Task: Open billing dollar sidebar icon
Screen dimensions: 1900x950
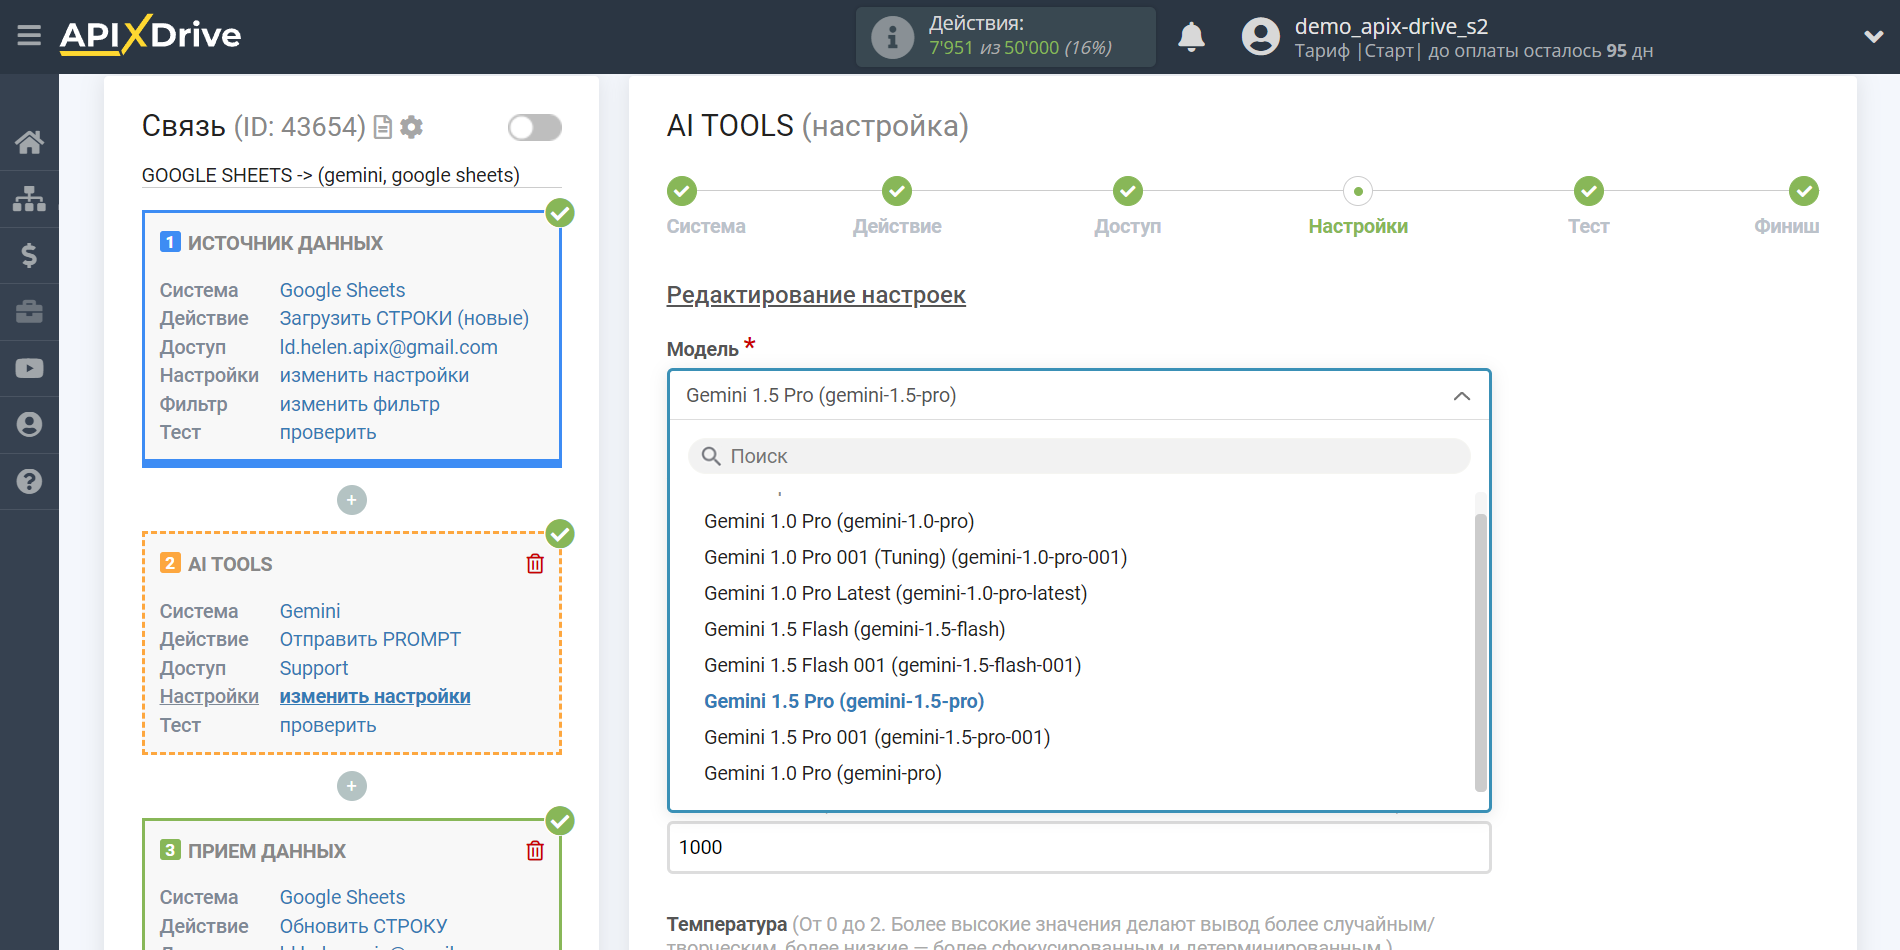Action: (29, 255)
